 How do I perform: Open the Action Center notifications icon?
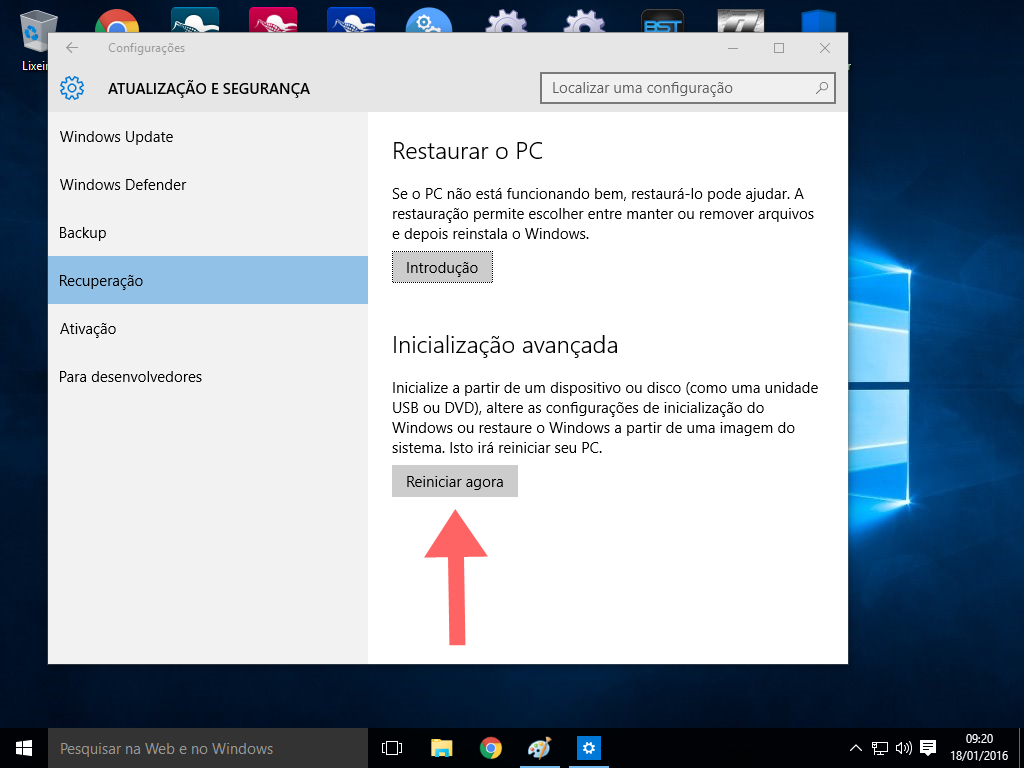click(x=928, y=748)
